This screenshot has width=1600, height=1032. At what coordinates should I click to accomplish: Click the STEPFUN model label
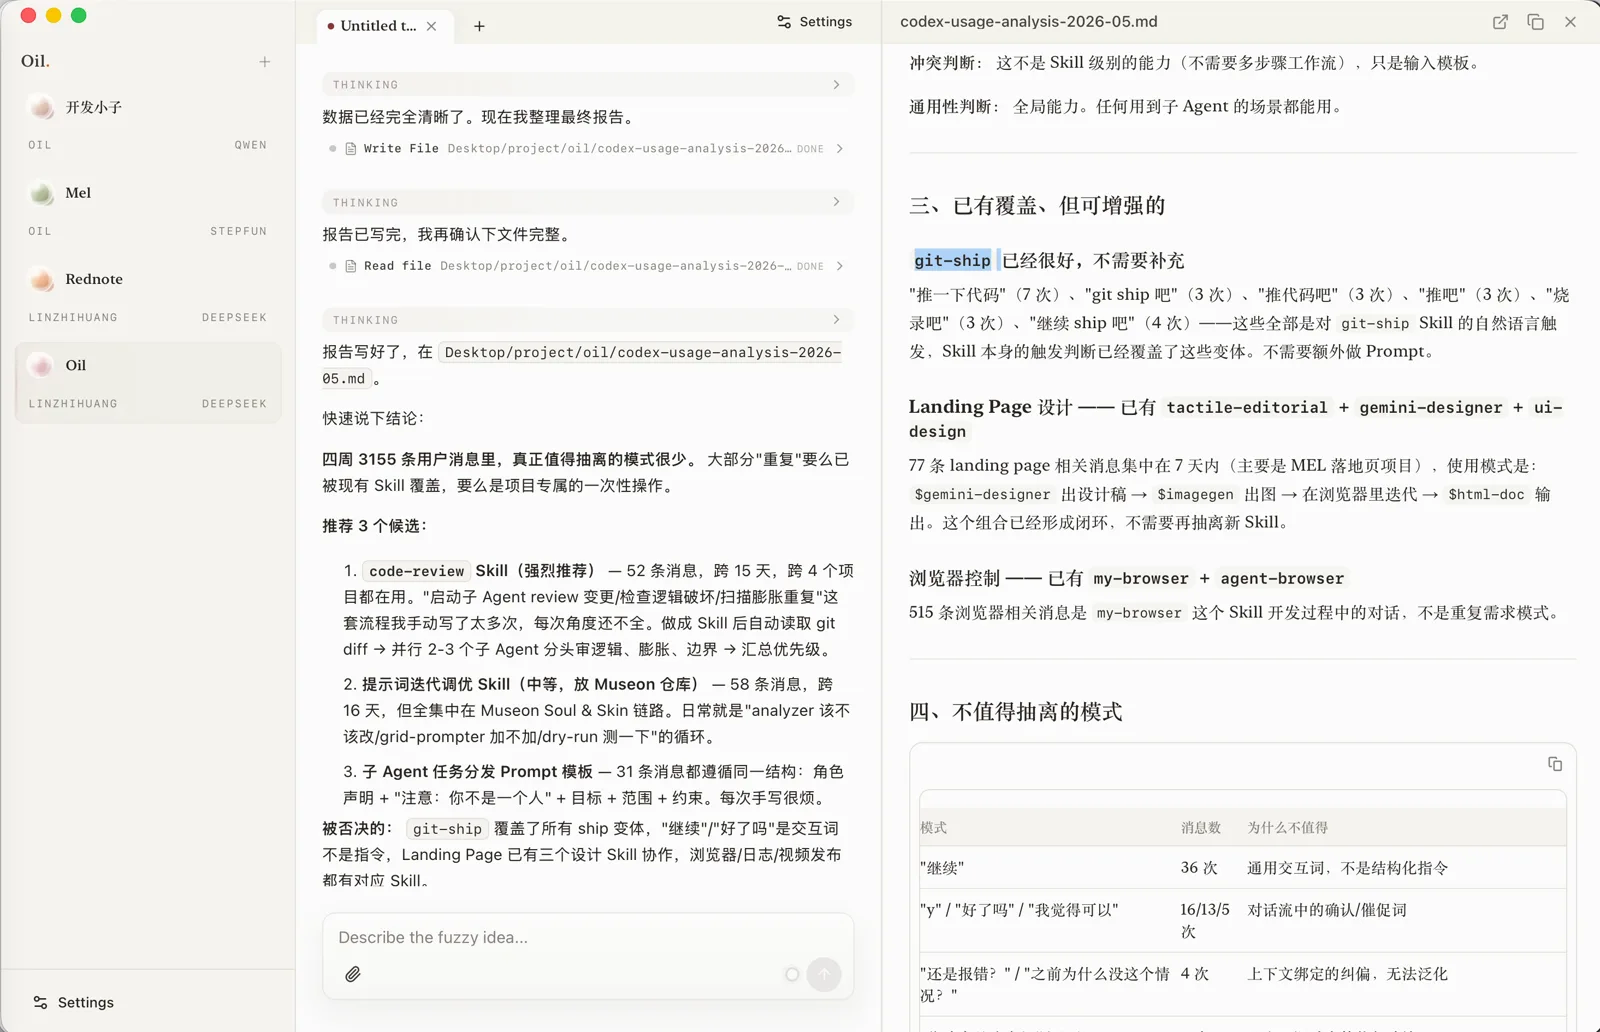click(238, 231)
